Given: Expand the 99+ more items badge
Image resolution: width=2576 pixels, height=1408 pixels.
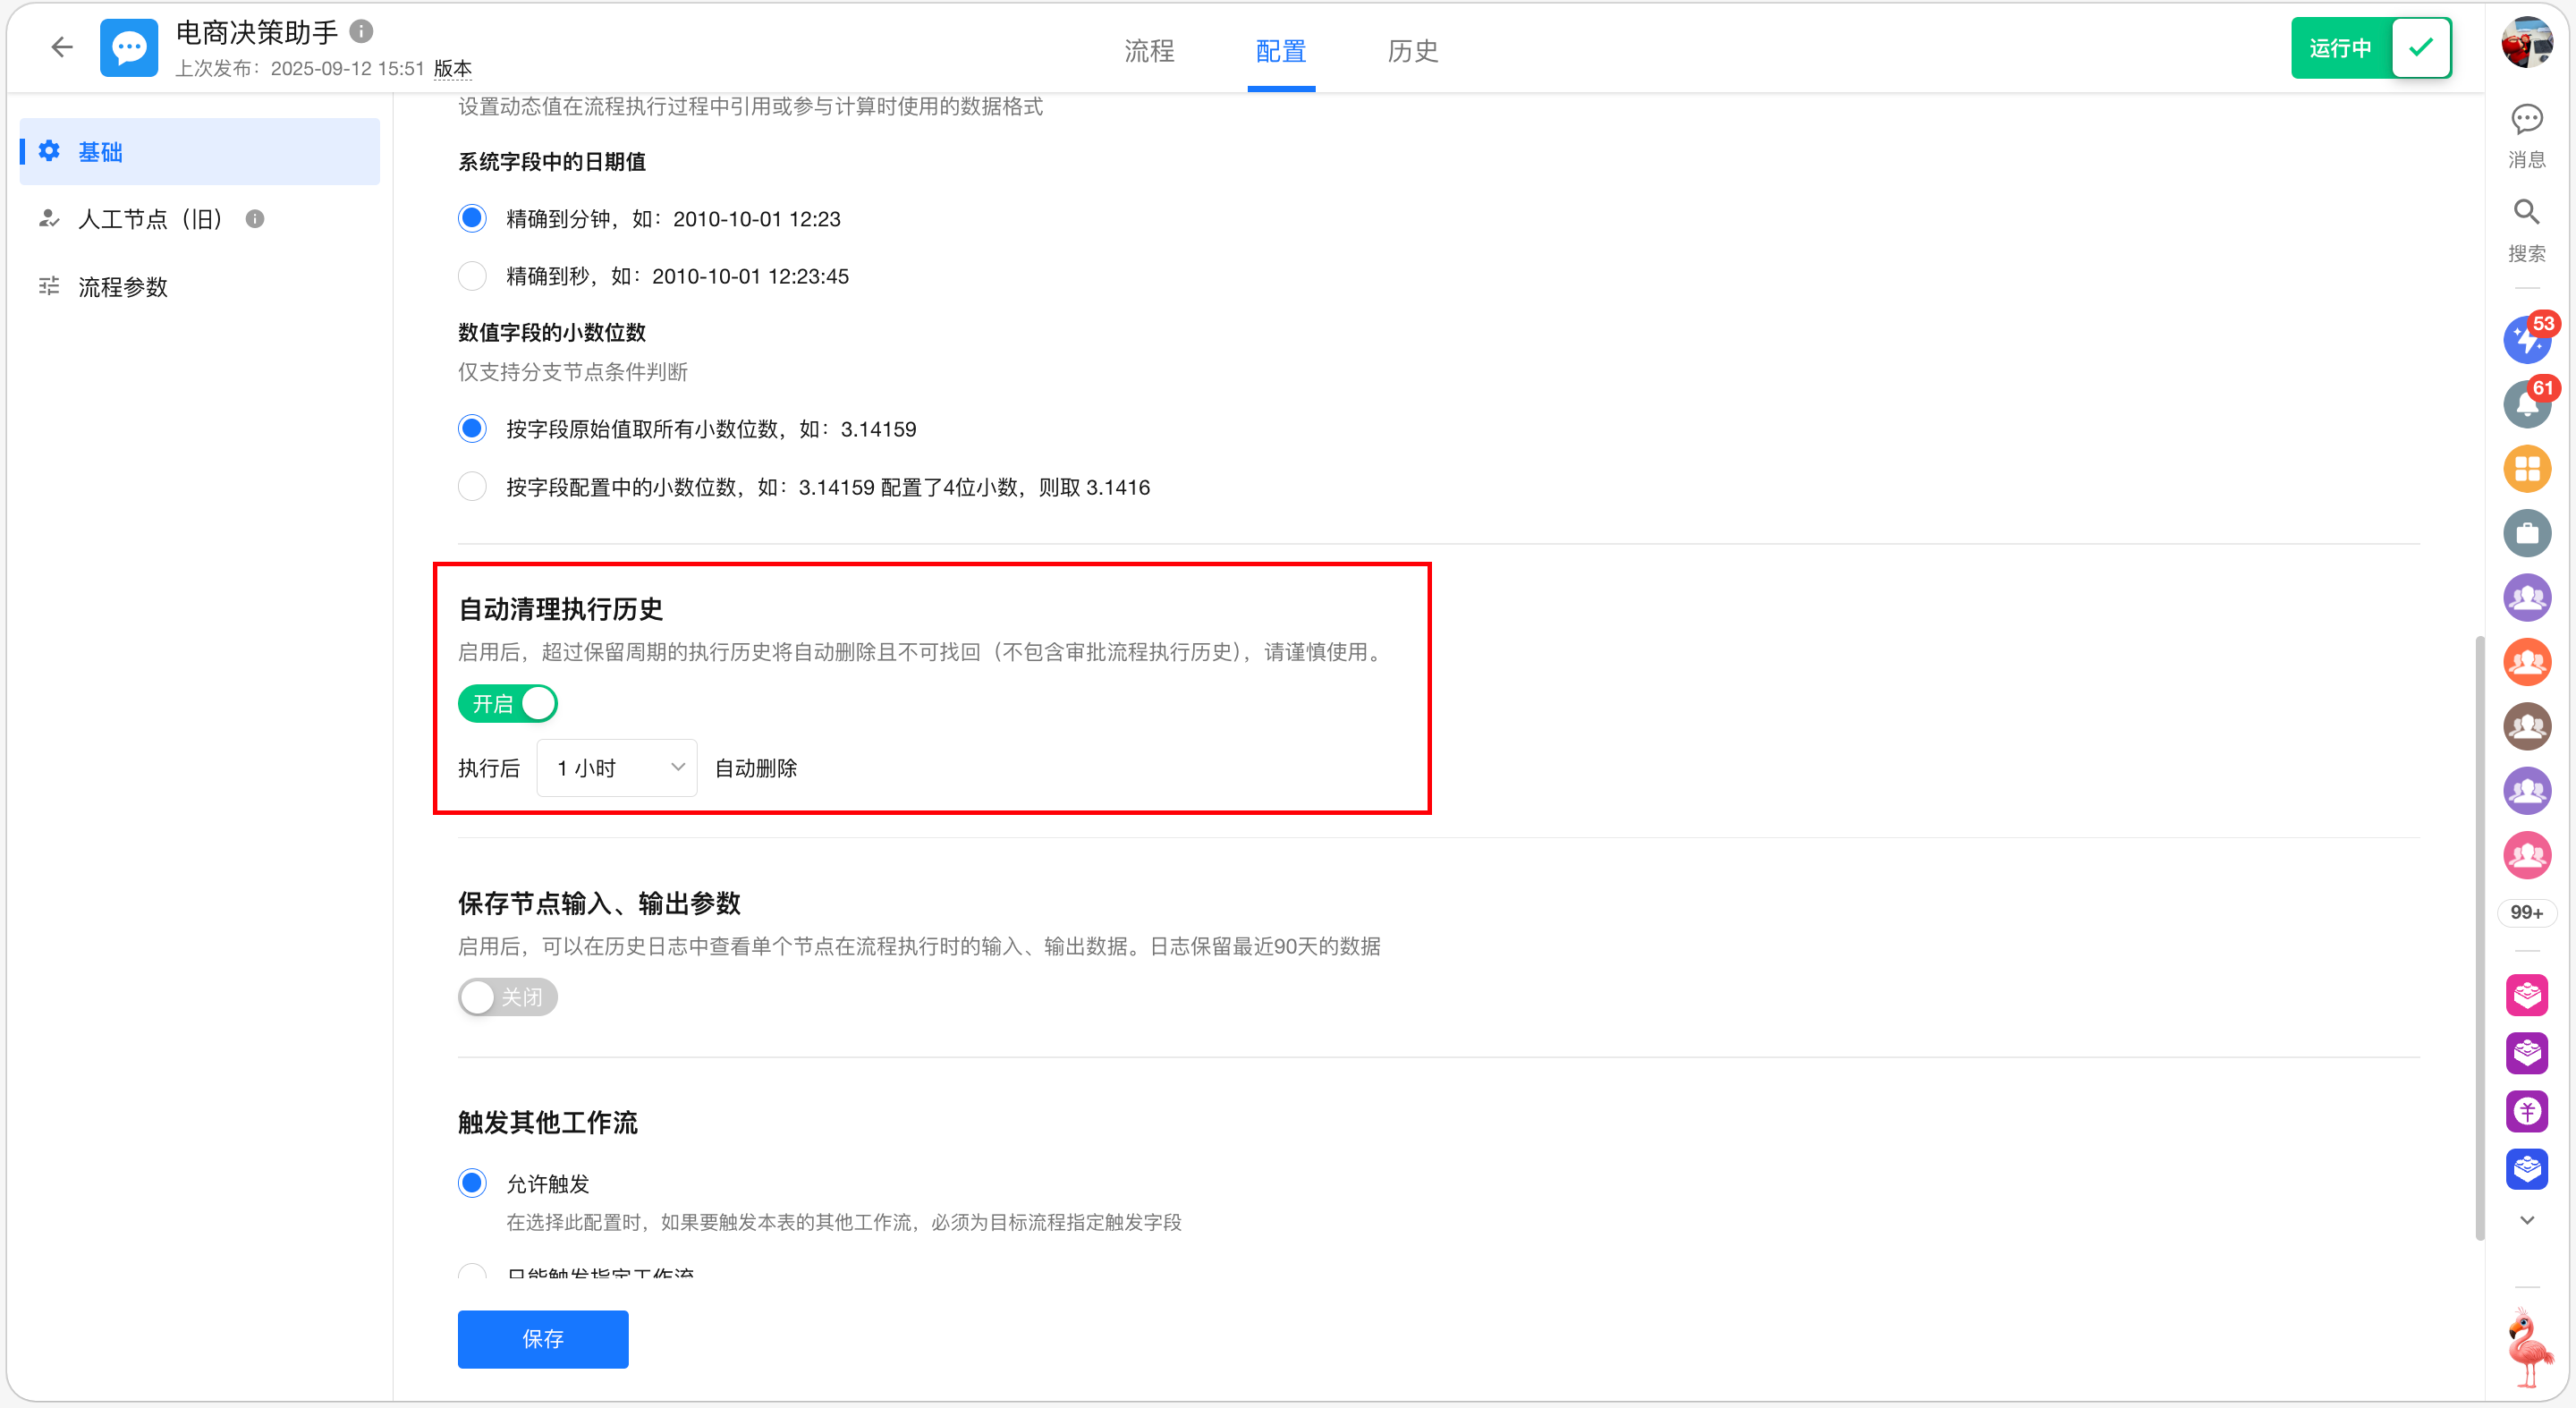Looking at the screenshot, I should click(2526, 912).
